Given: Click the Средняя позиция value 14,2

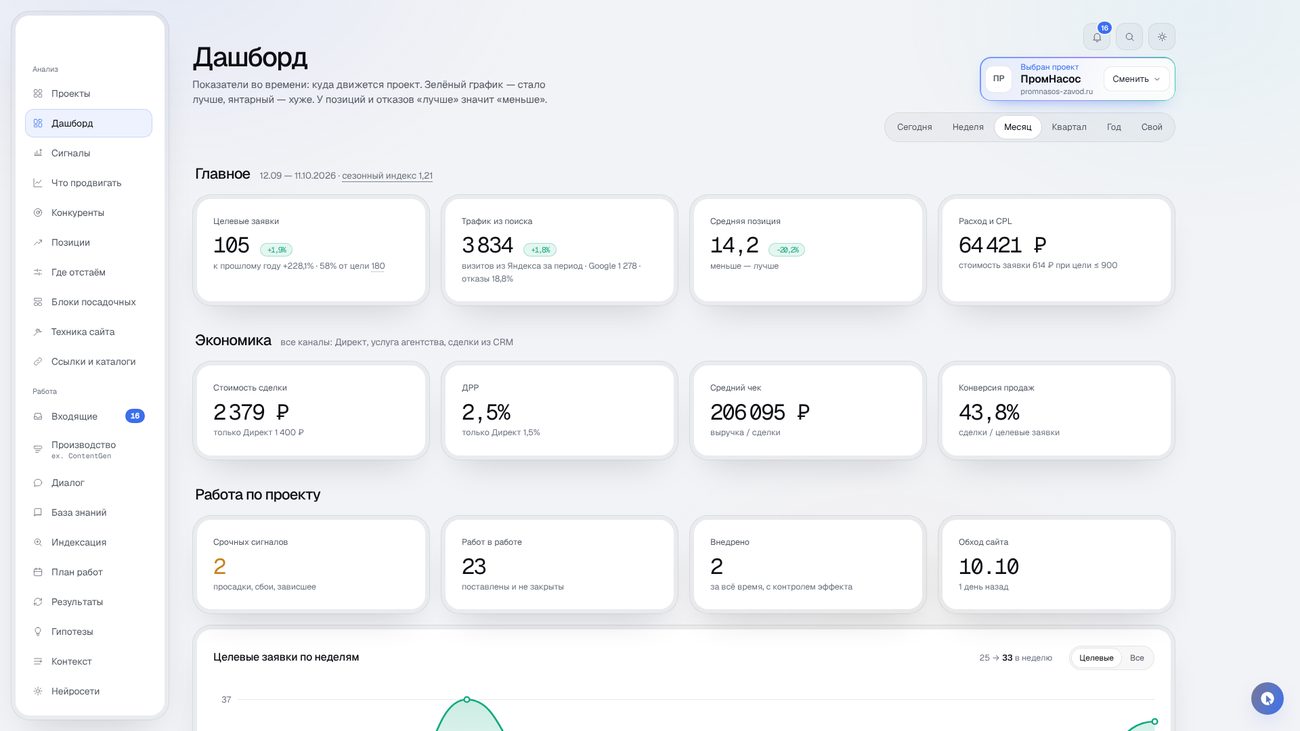Looking at the screenshot, I should click(x=735, y=245).
